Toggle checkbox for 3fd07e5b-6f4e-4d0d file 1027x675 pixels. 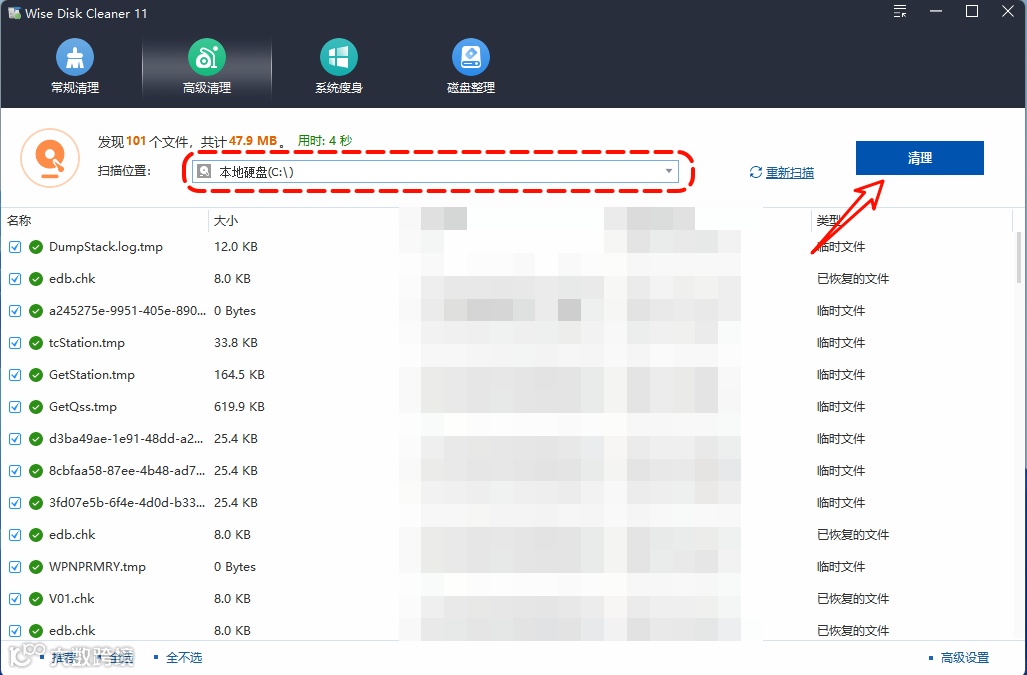[15, 503]
